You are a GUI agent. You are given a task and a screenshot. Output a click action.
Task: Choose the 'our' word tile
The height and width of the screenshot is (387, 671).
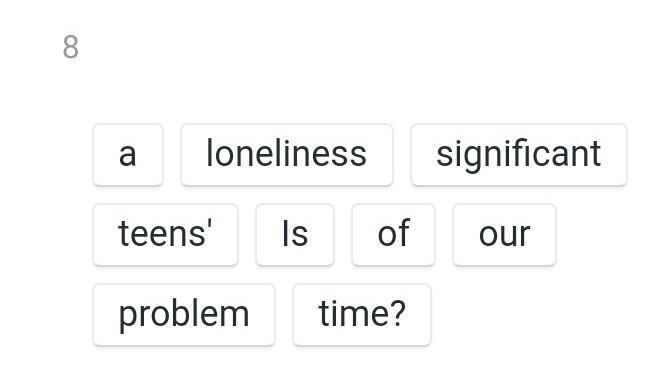point(505,235)
